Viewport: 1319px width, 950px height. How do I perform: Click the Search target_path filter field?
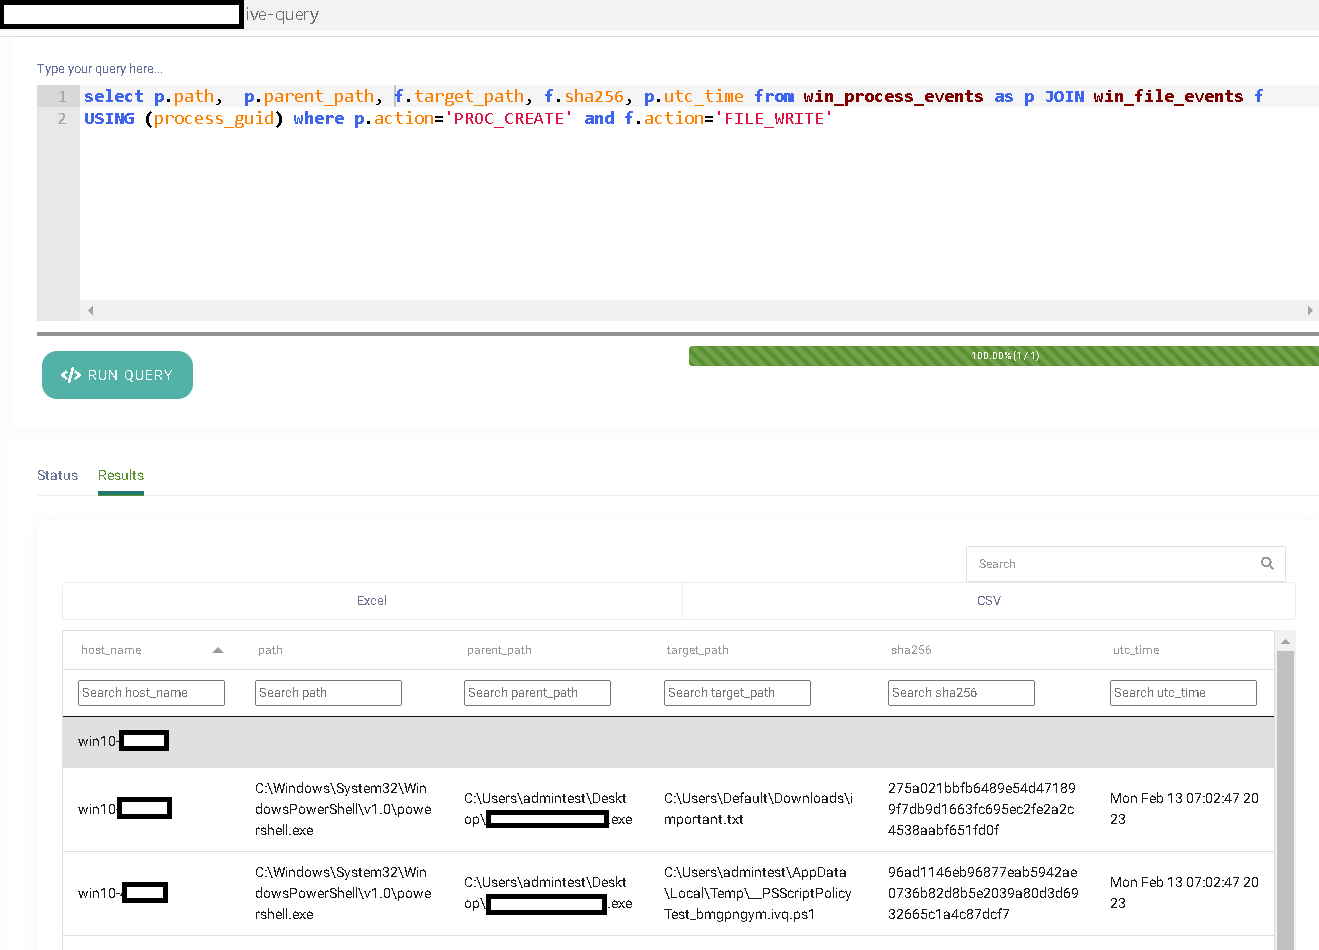[737, 693]
